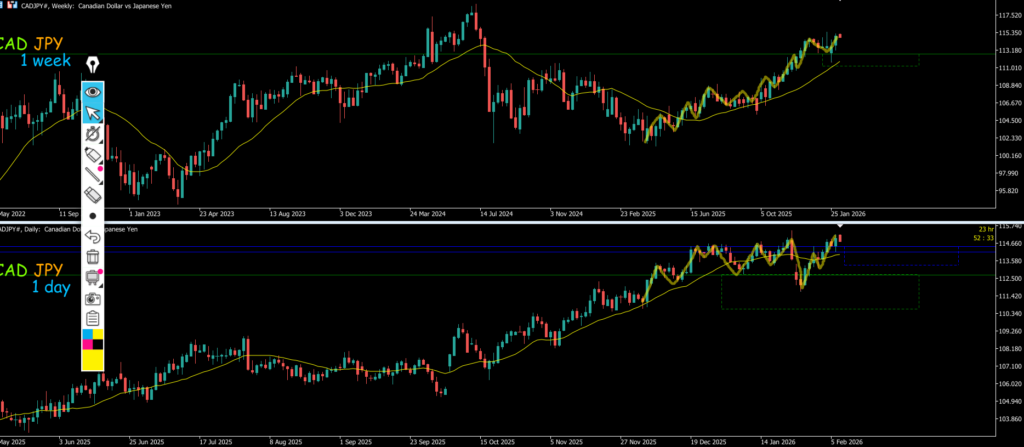Screen dimensions: 1024x447
Task: Pick yellow from the color palette
Action: click(x=93, y=360)
